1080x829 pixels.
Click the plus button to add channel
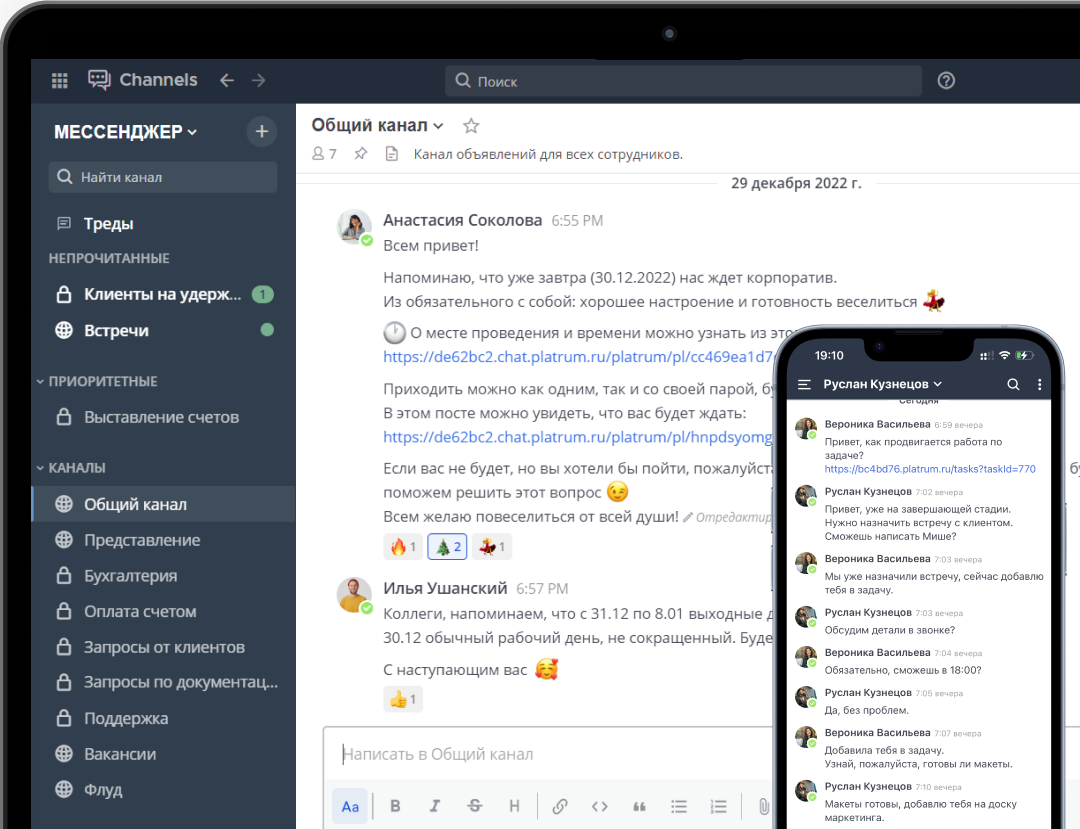[x=262, y=132]
